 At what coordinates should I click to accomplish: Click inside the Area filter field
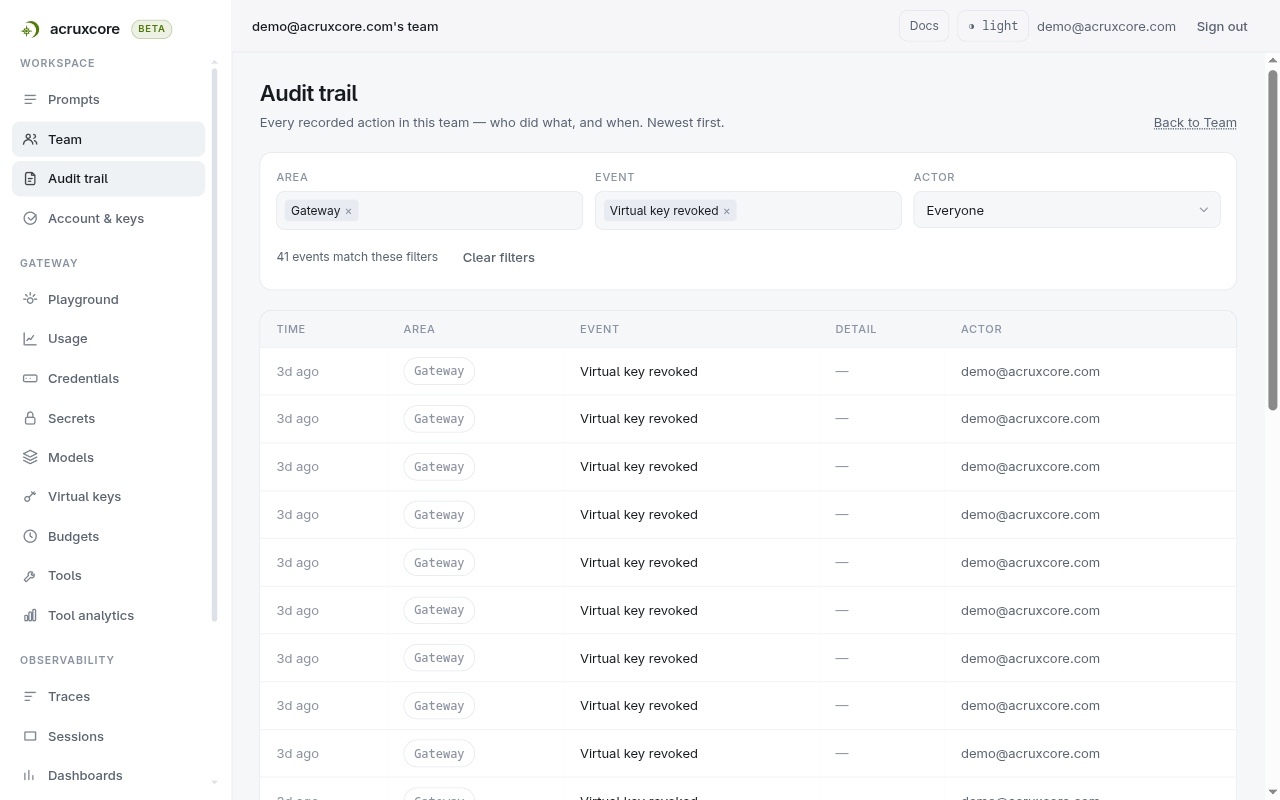[x=429, y=210]
